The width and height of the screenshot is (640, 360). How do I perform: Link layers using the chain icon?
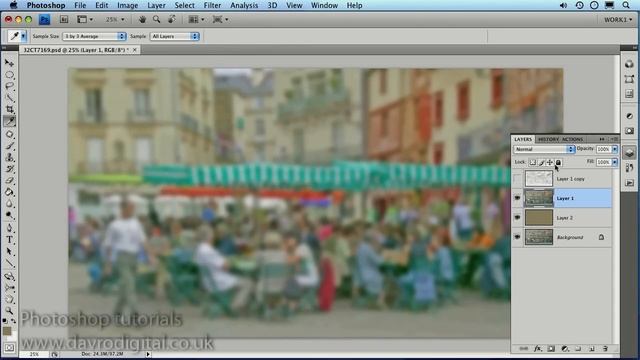(524, 349)
